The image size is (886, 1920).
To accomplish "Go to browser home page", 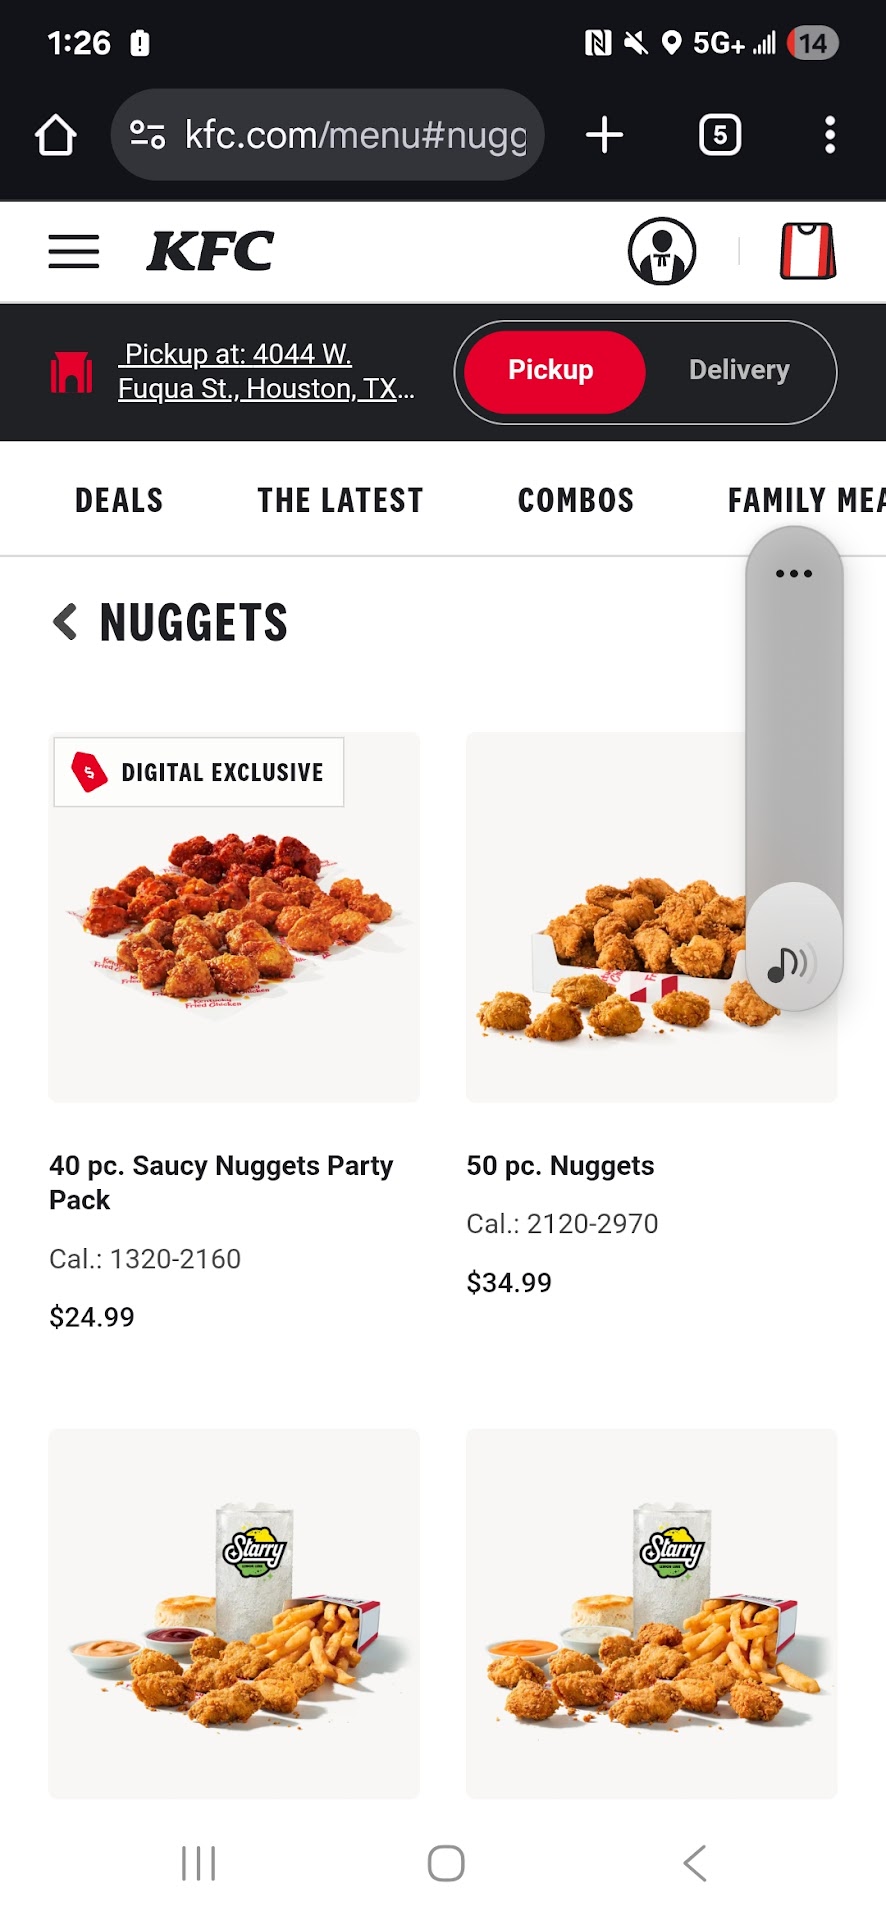I will point(56,135).
